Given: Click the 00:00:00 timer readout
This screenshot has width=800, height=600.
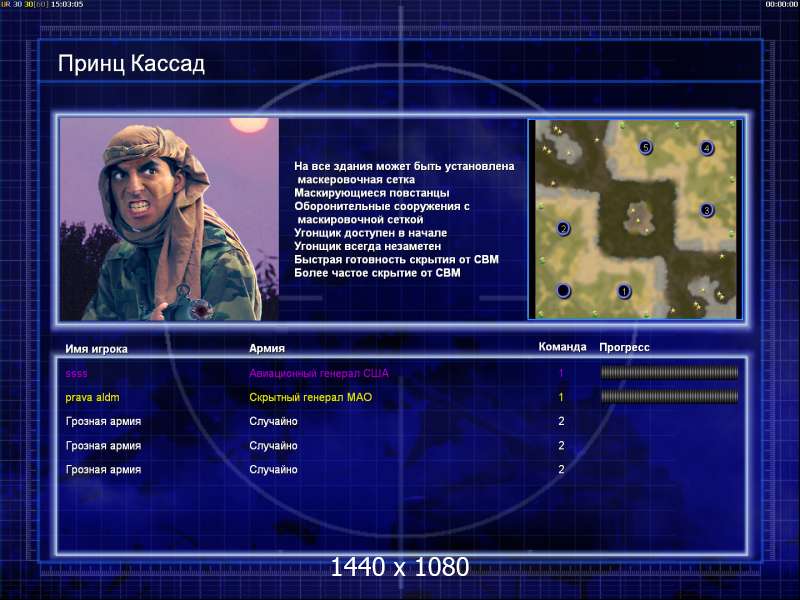Looking at the screenshot, I should (x=782, y=4).
